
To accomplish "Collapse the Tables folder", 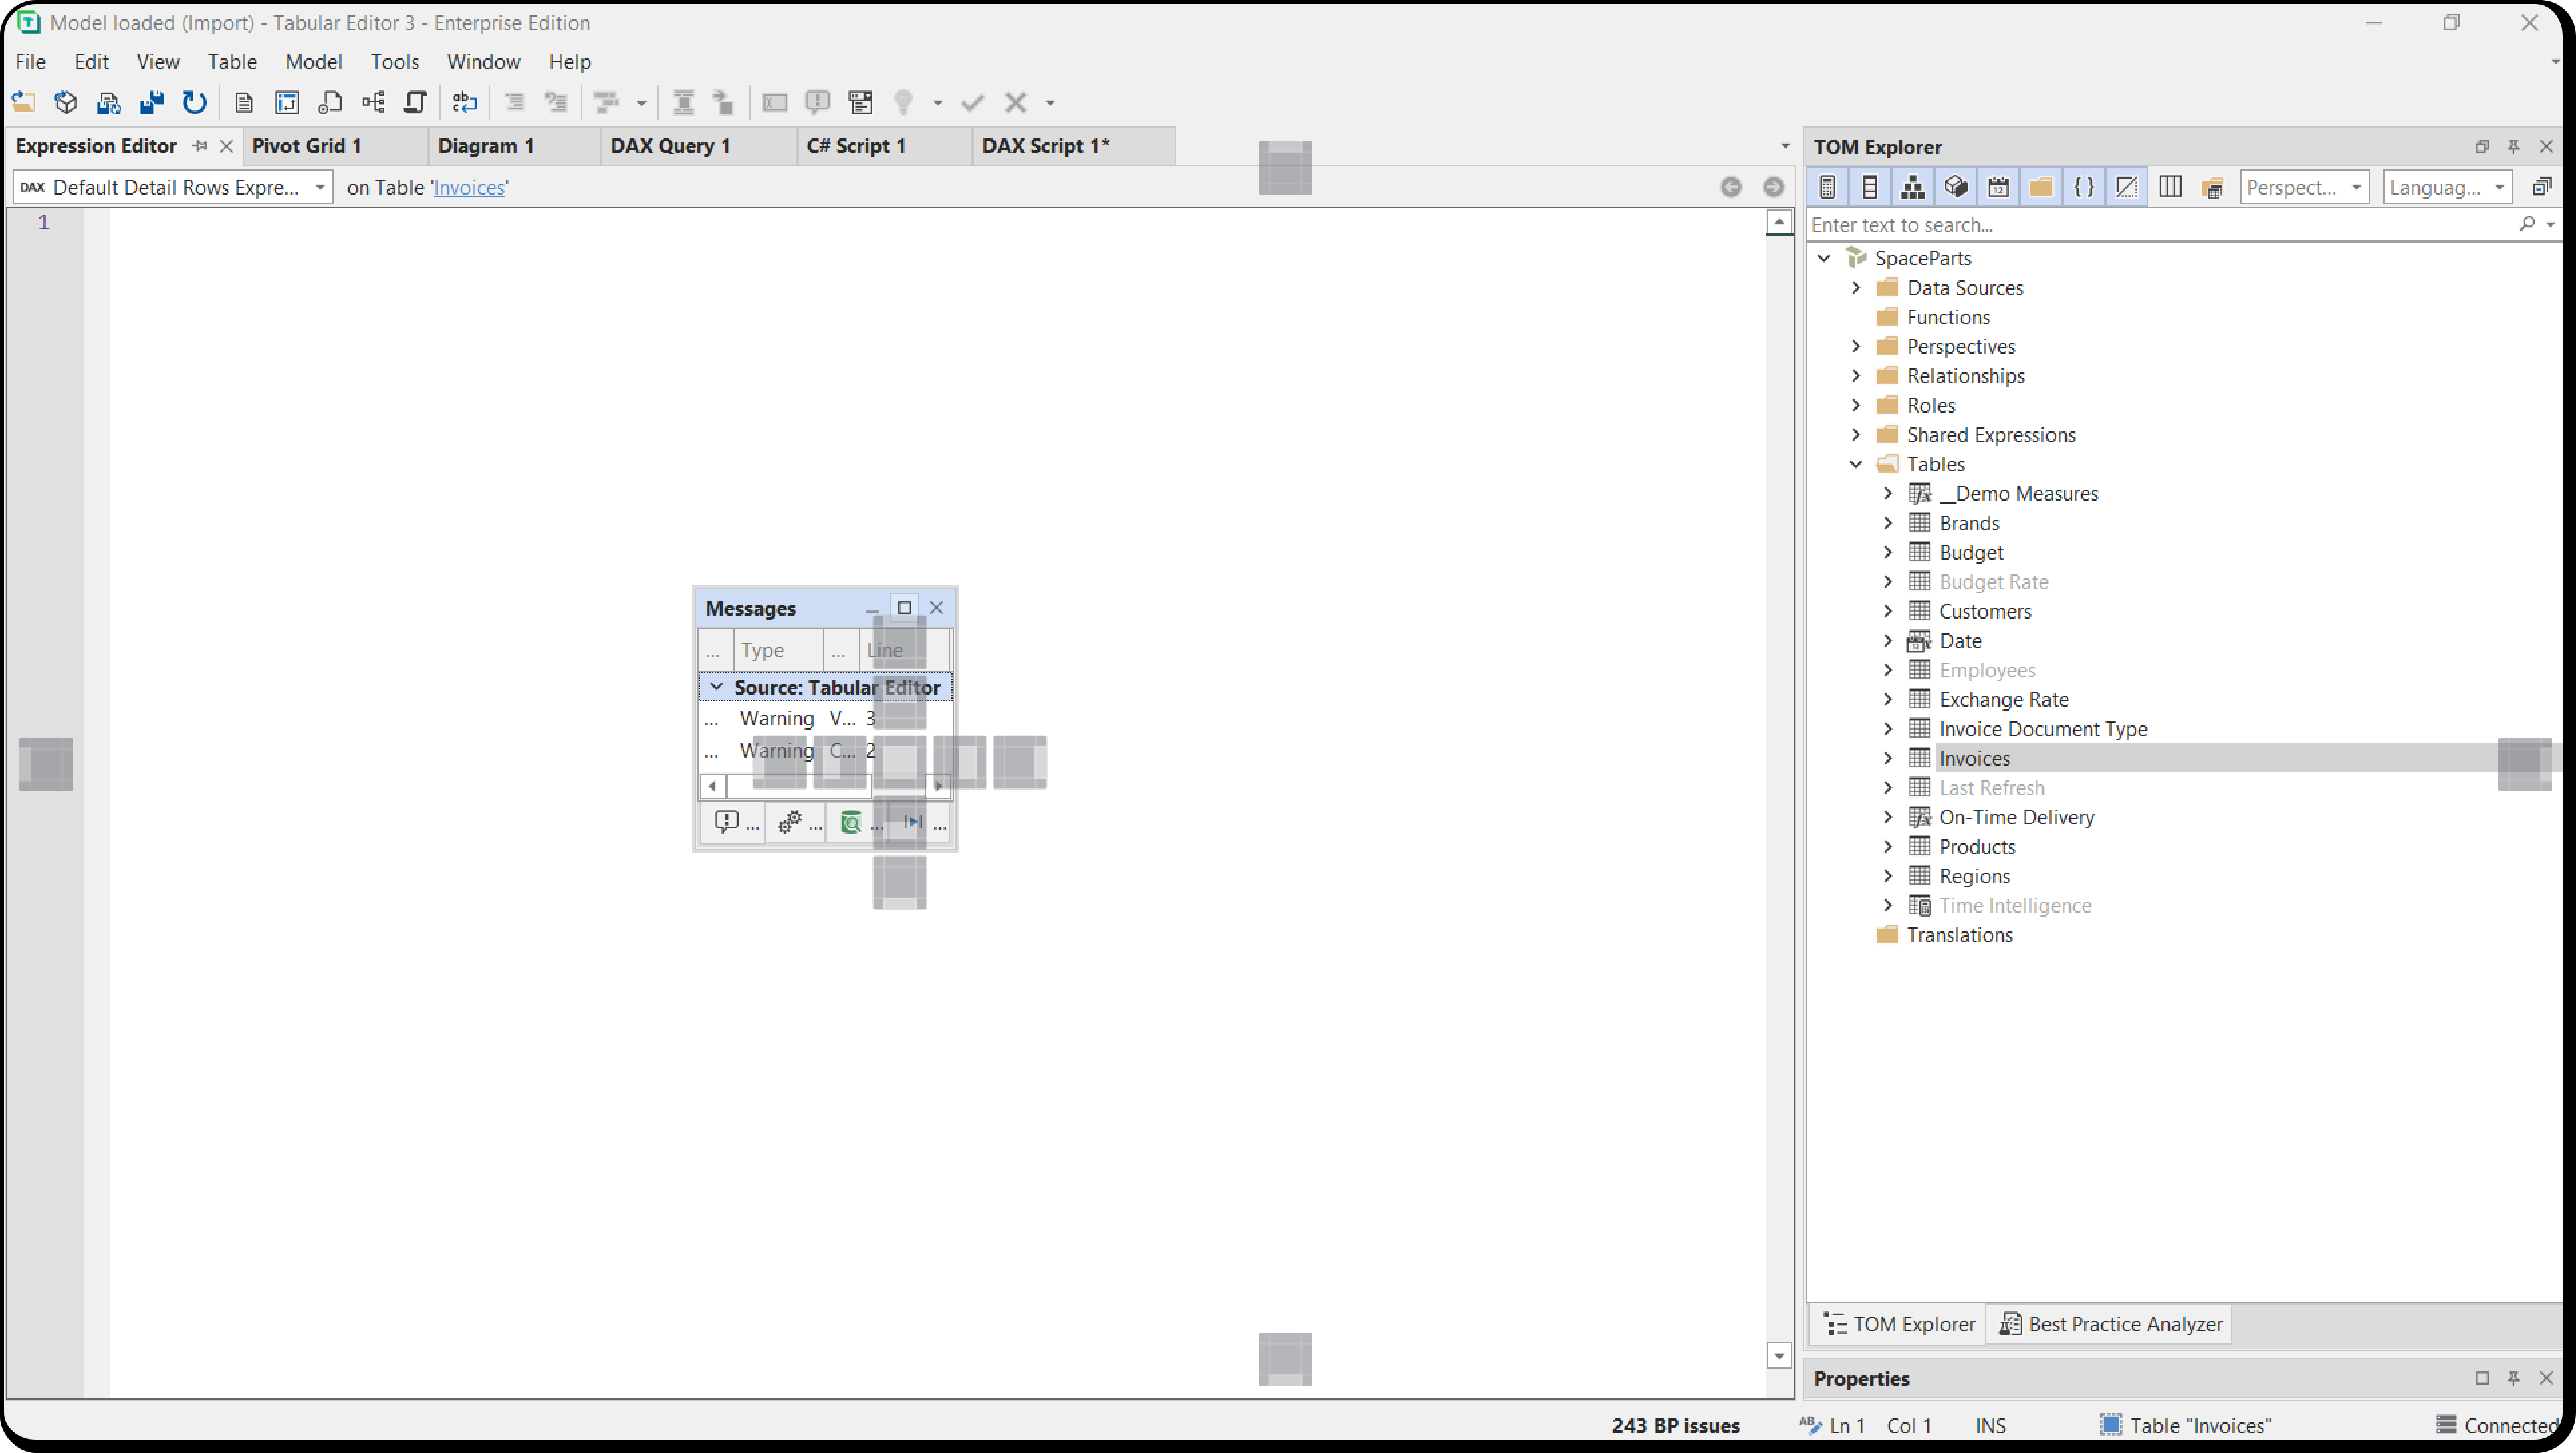I will tap(1857, 464).
